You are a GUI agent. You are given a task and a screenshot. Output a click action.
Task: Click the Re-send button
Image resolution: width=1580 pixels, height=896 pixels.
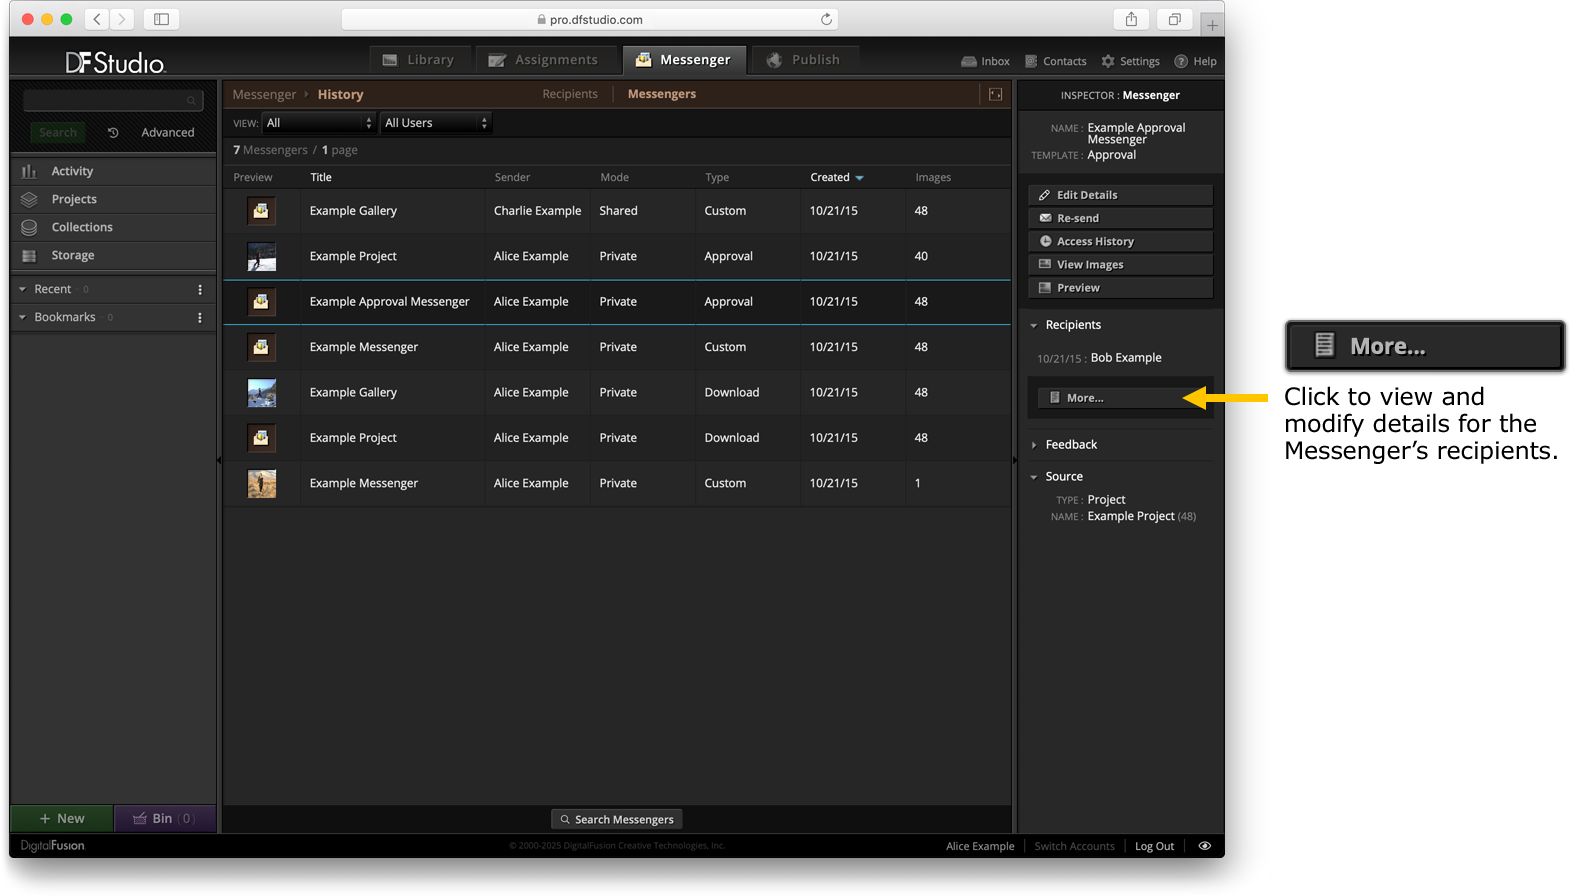click(1120, 218)
